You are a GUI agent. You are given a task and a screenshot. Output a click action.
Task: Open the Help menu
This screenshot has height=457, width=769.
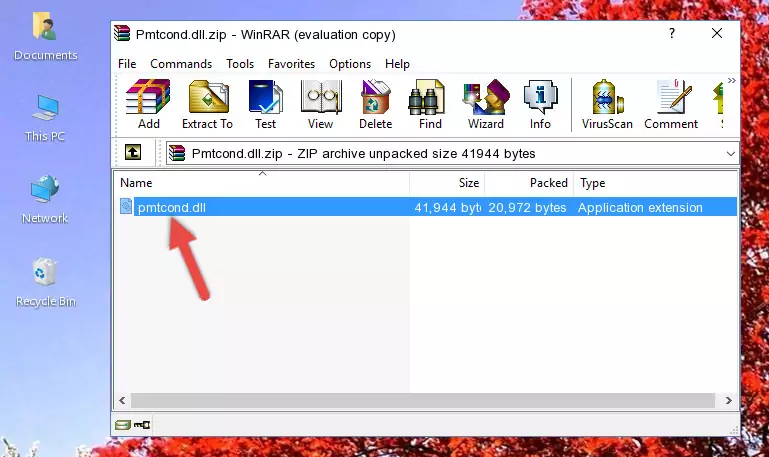tap(397, 64)
